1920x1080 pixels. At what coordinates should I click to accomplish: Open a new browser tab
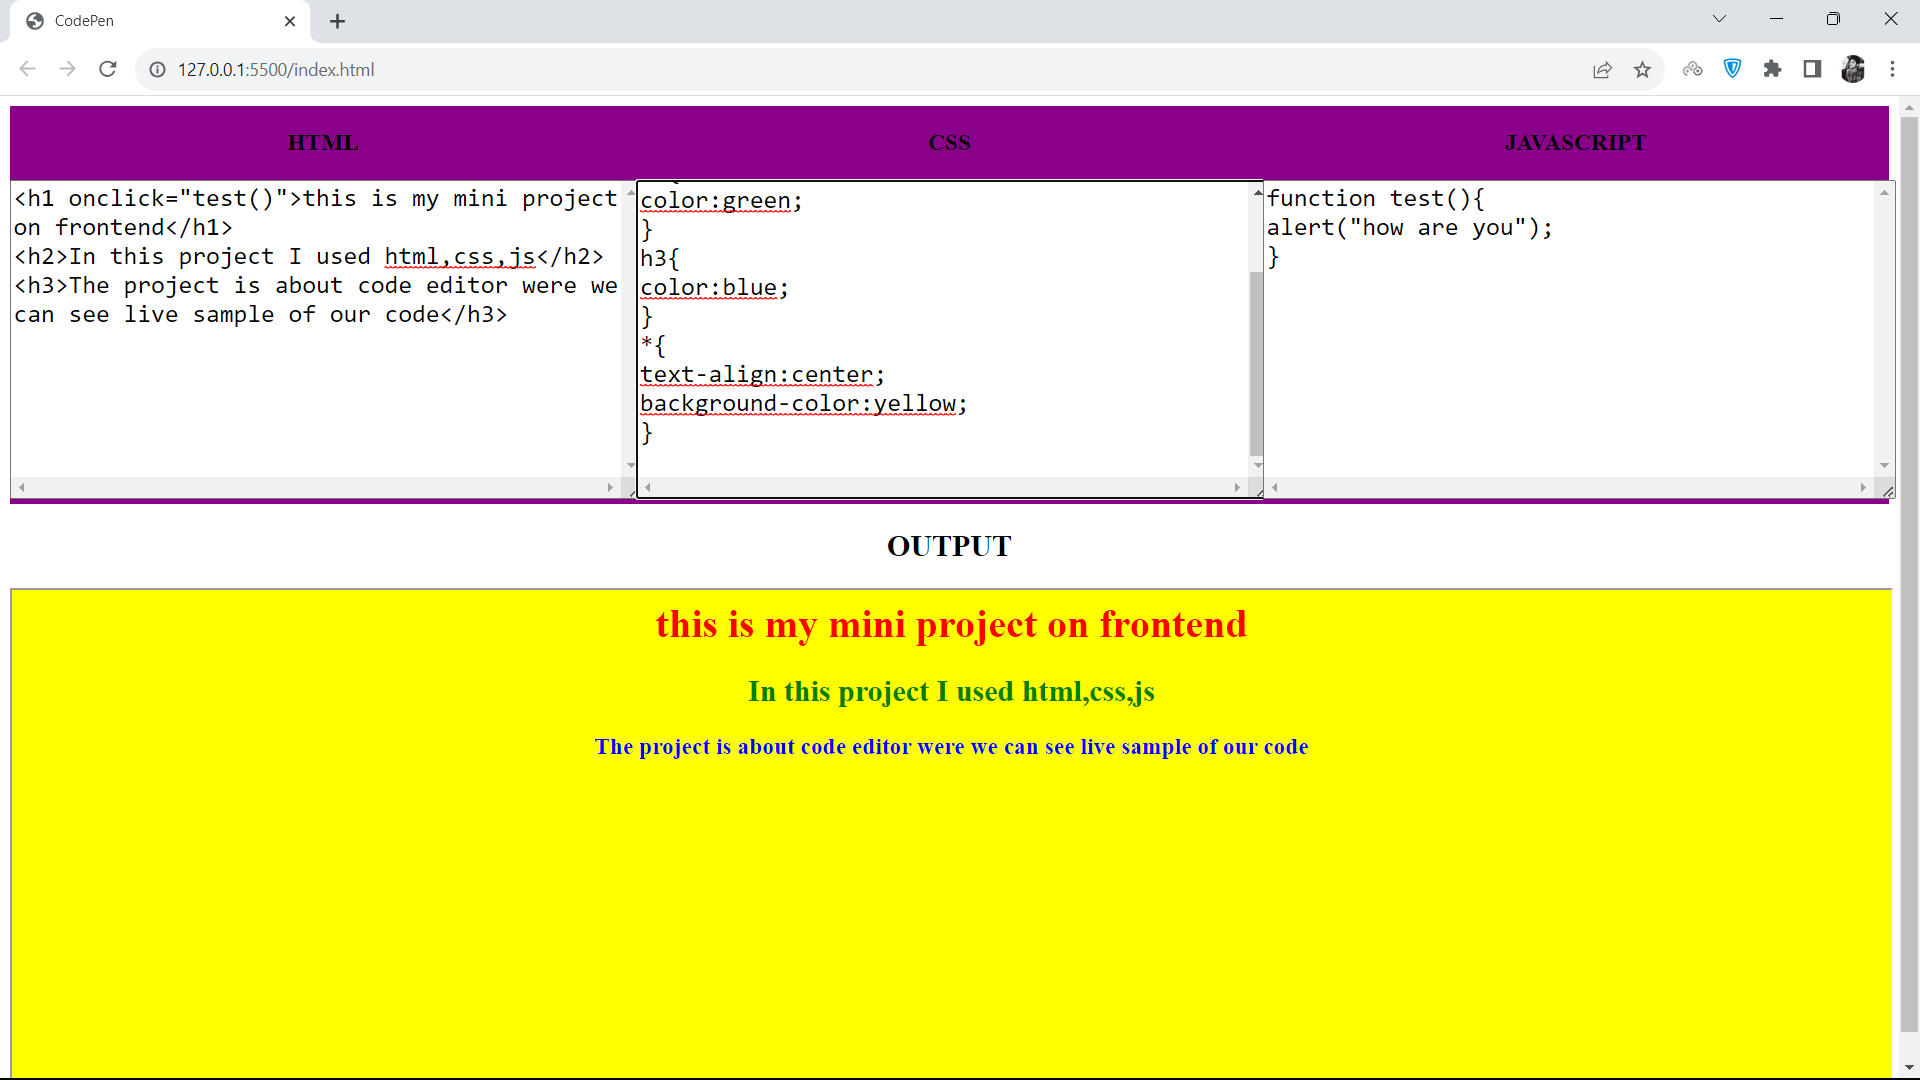coord(337,20)
